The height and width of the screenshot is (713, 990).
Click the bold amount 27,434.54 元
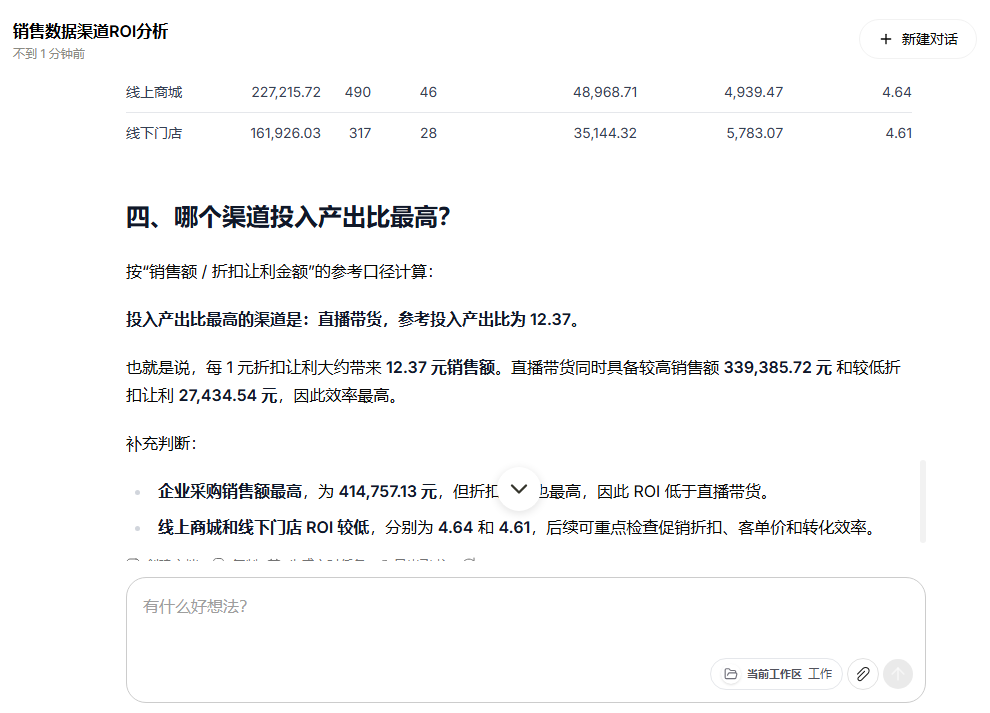click(x=228, y=396)
